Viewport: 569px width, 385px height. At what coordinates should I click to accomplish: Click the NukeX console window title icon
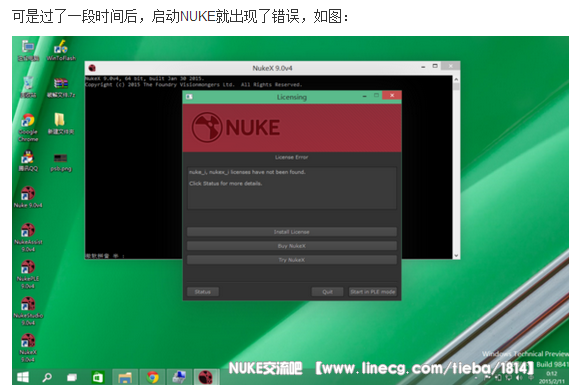click(x=92, y=68)
